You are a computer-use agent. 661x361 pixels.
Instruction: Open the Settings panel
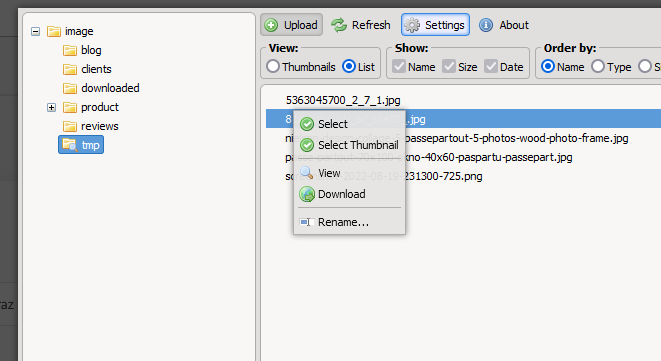(435, 25)
